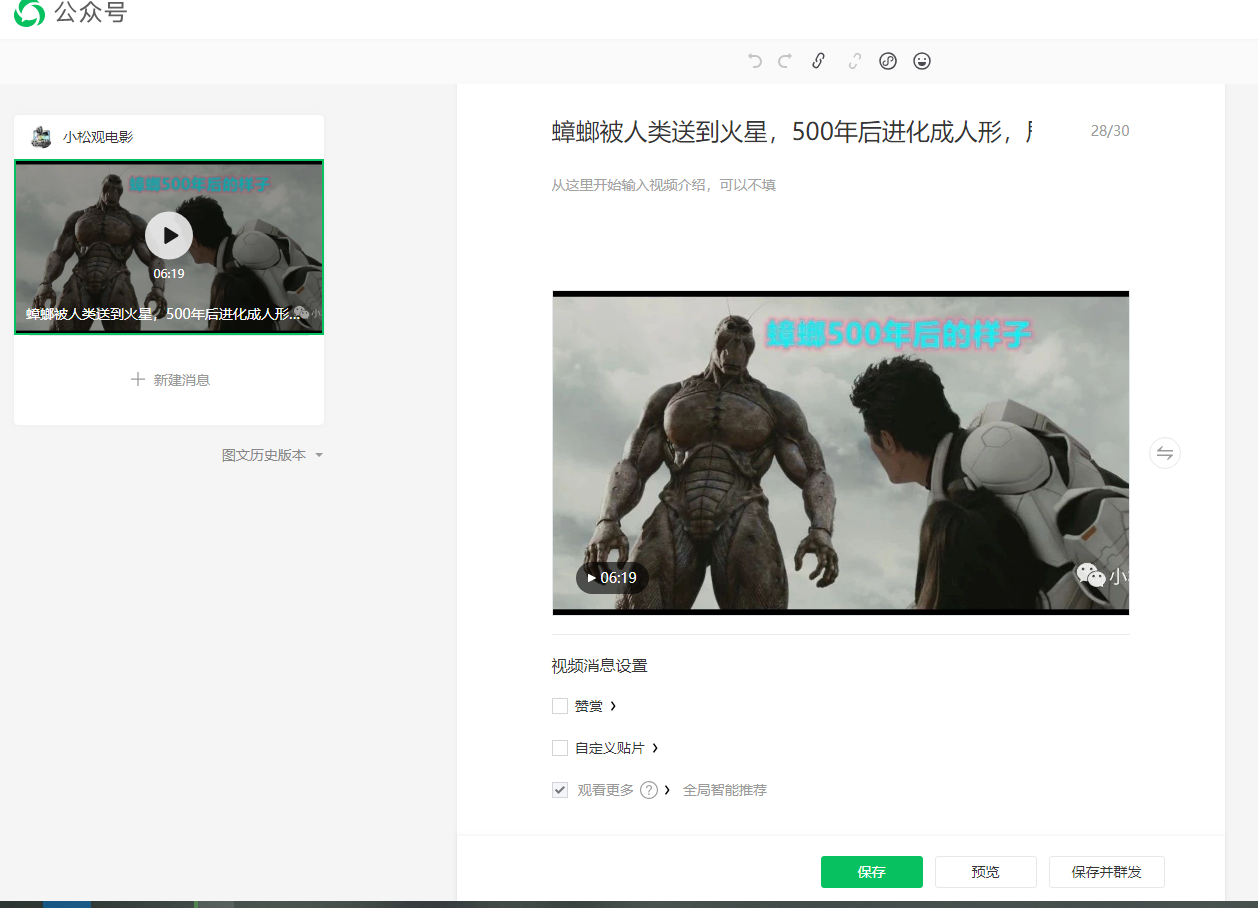Click the help question mark next to 观看更多
1258x908 pixels.
tap(649, 790)
